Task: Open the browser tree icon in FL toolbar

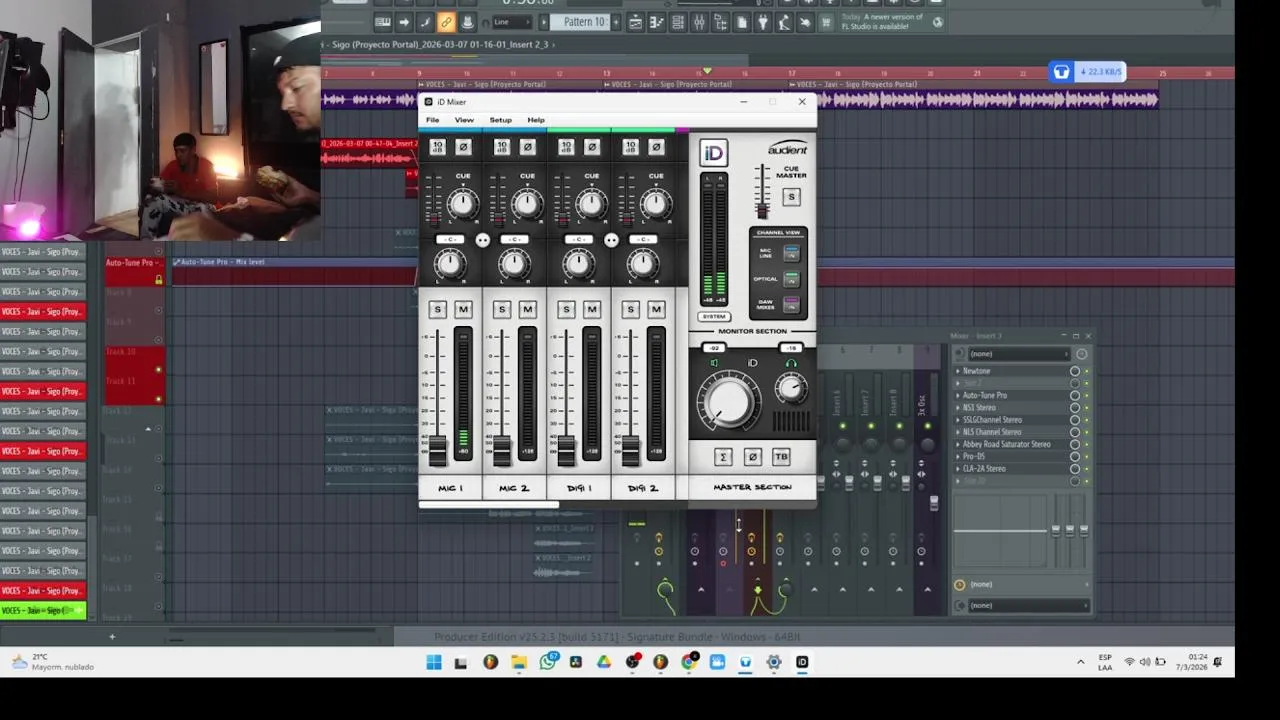Action: [721, 22]
